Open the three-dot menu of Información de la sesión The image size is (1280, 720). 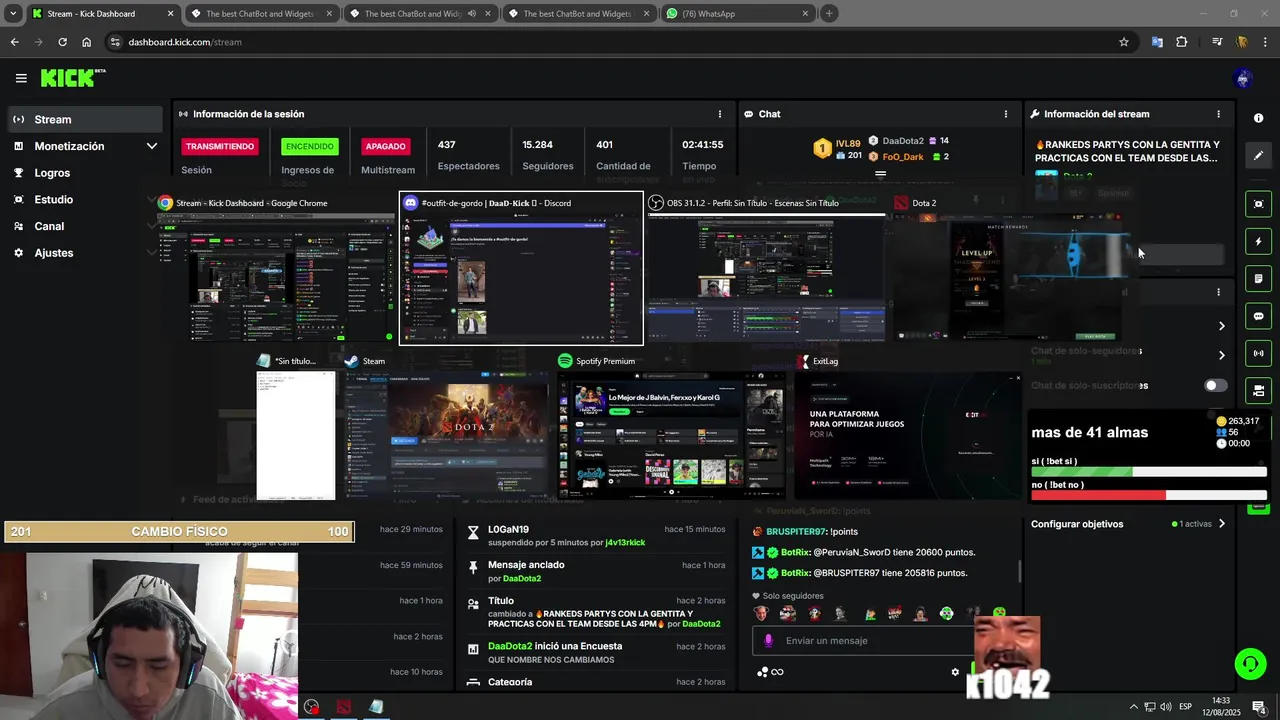(x=719, y=114)
